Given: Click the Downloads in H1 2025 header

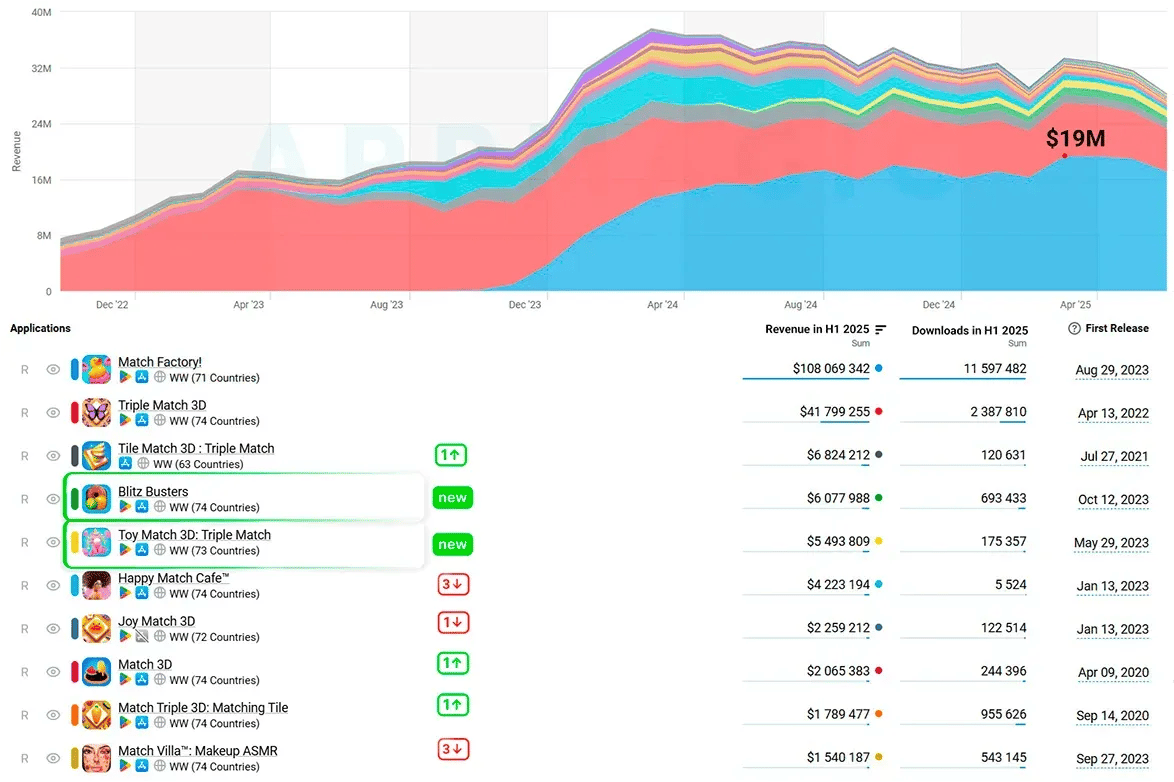Looking at the screenshot, I should pyautogui.click(x=970, y=330).
